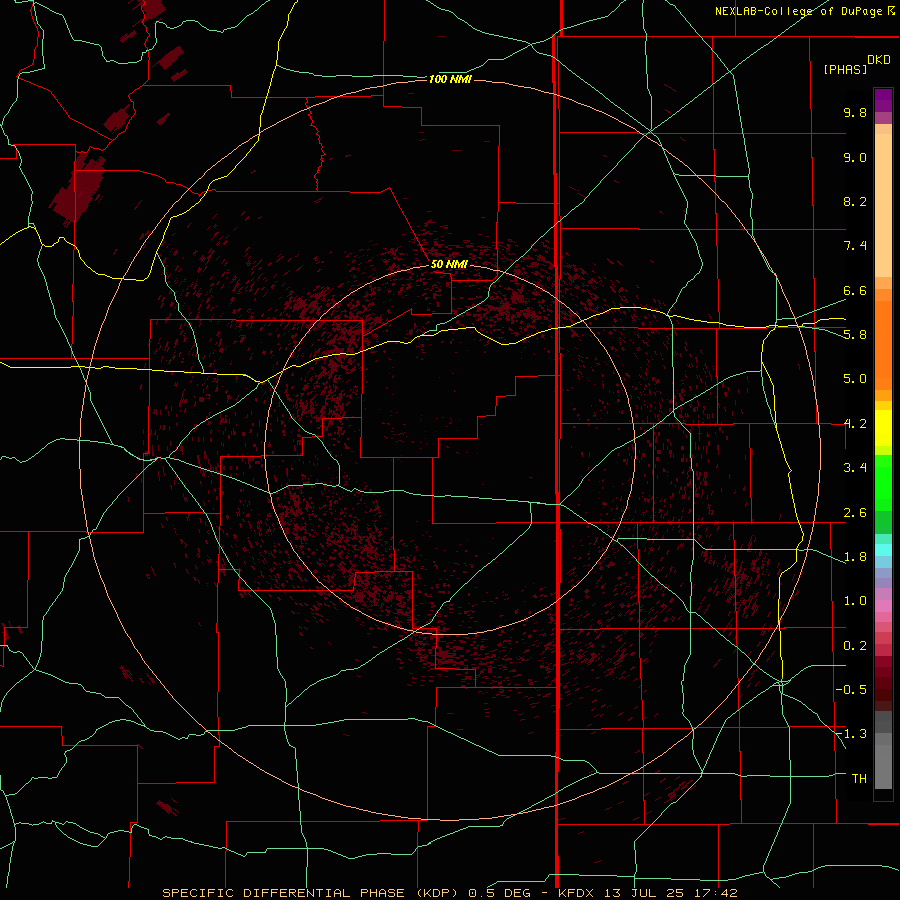Click the 3.4 scale value

coord(855,468)
